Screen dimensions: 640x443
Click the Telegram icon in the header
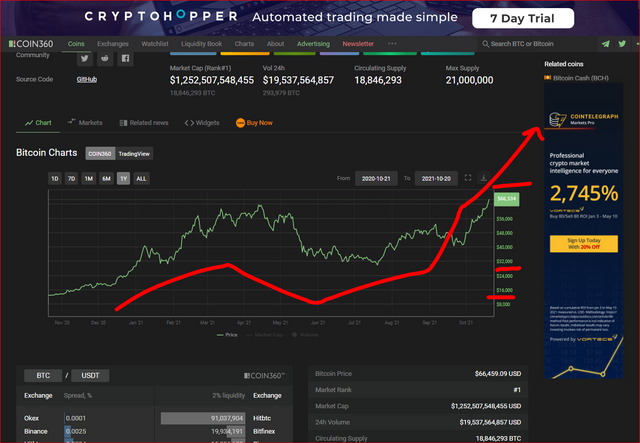point(606,44)
